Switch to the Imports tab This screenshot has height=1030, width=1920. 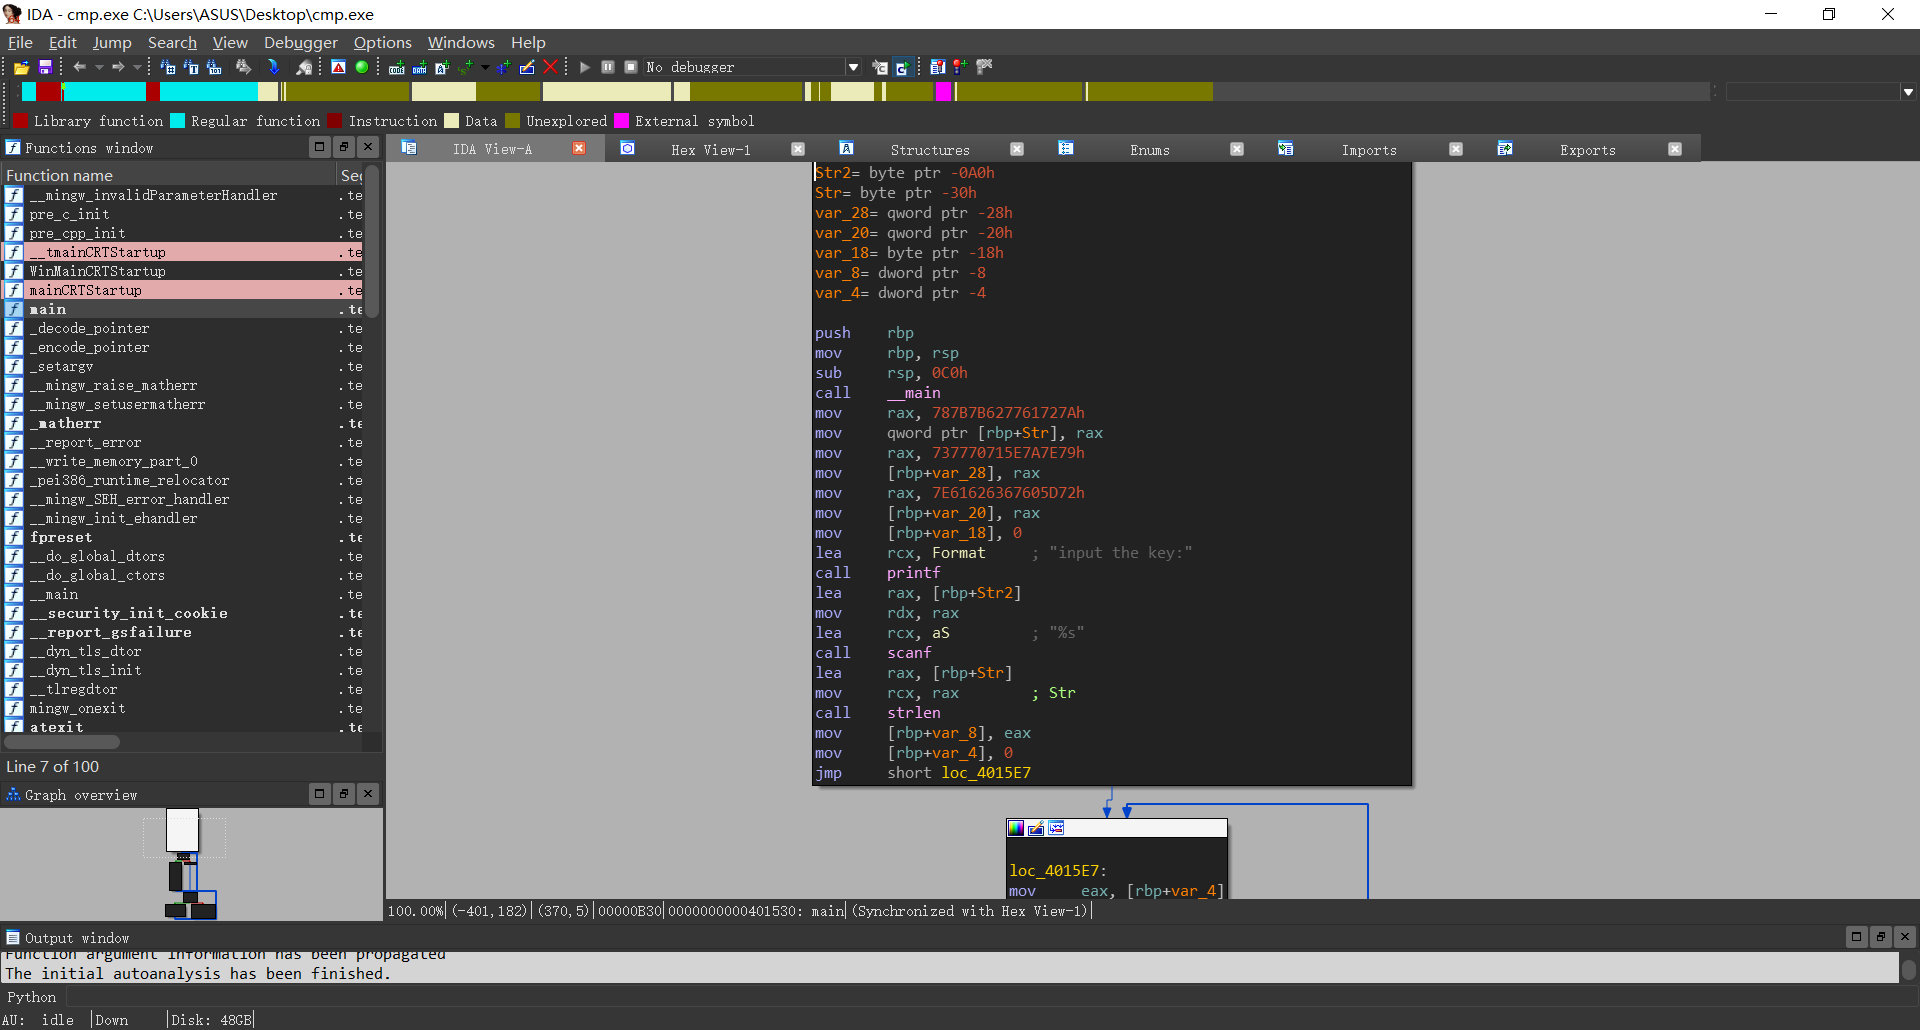[1368, 150]
